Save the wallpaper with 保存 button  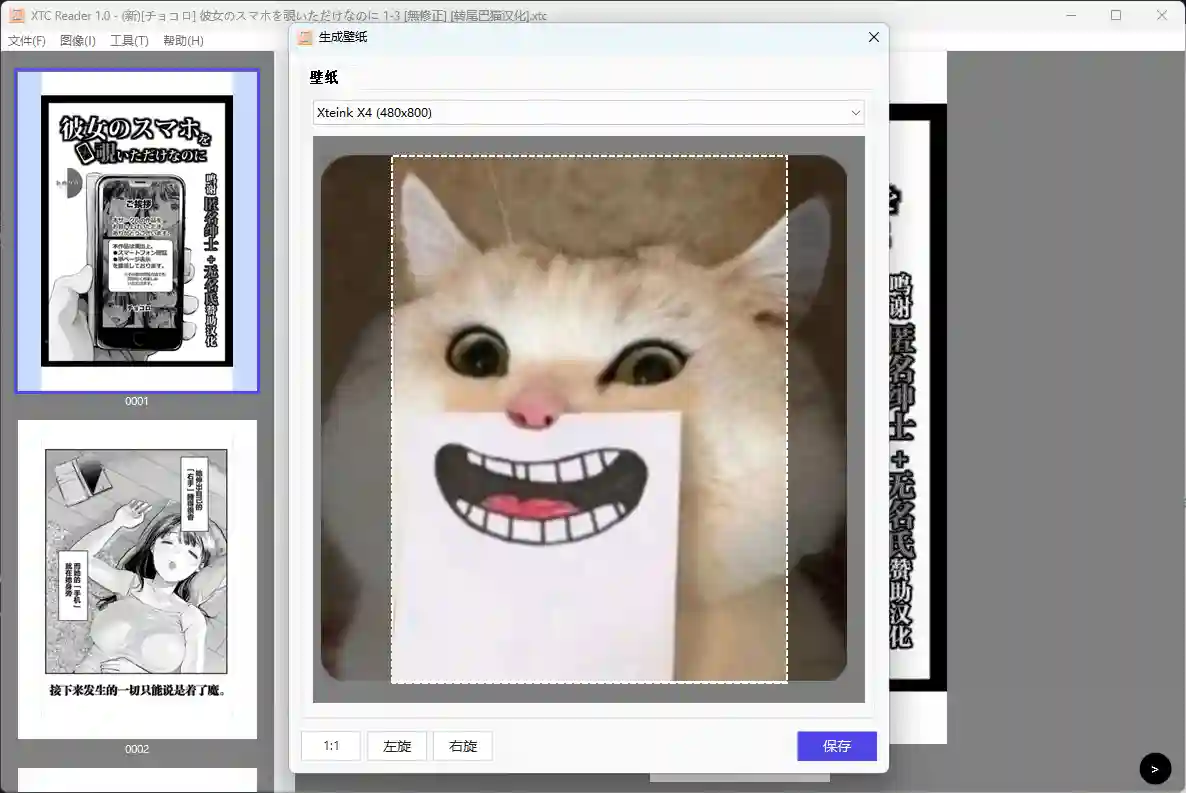[837, 746]
